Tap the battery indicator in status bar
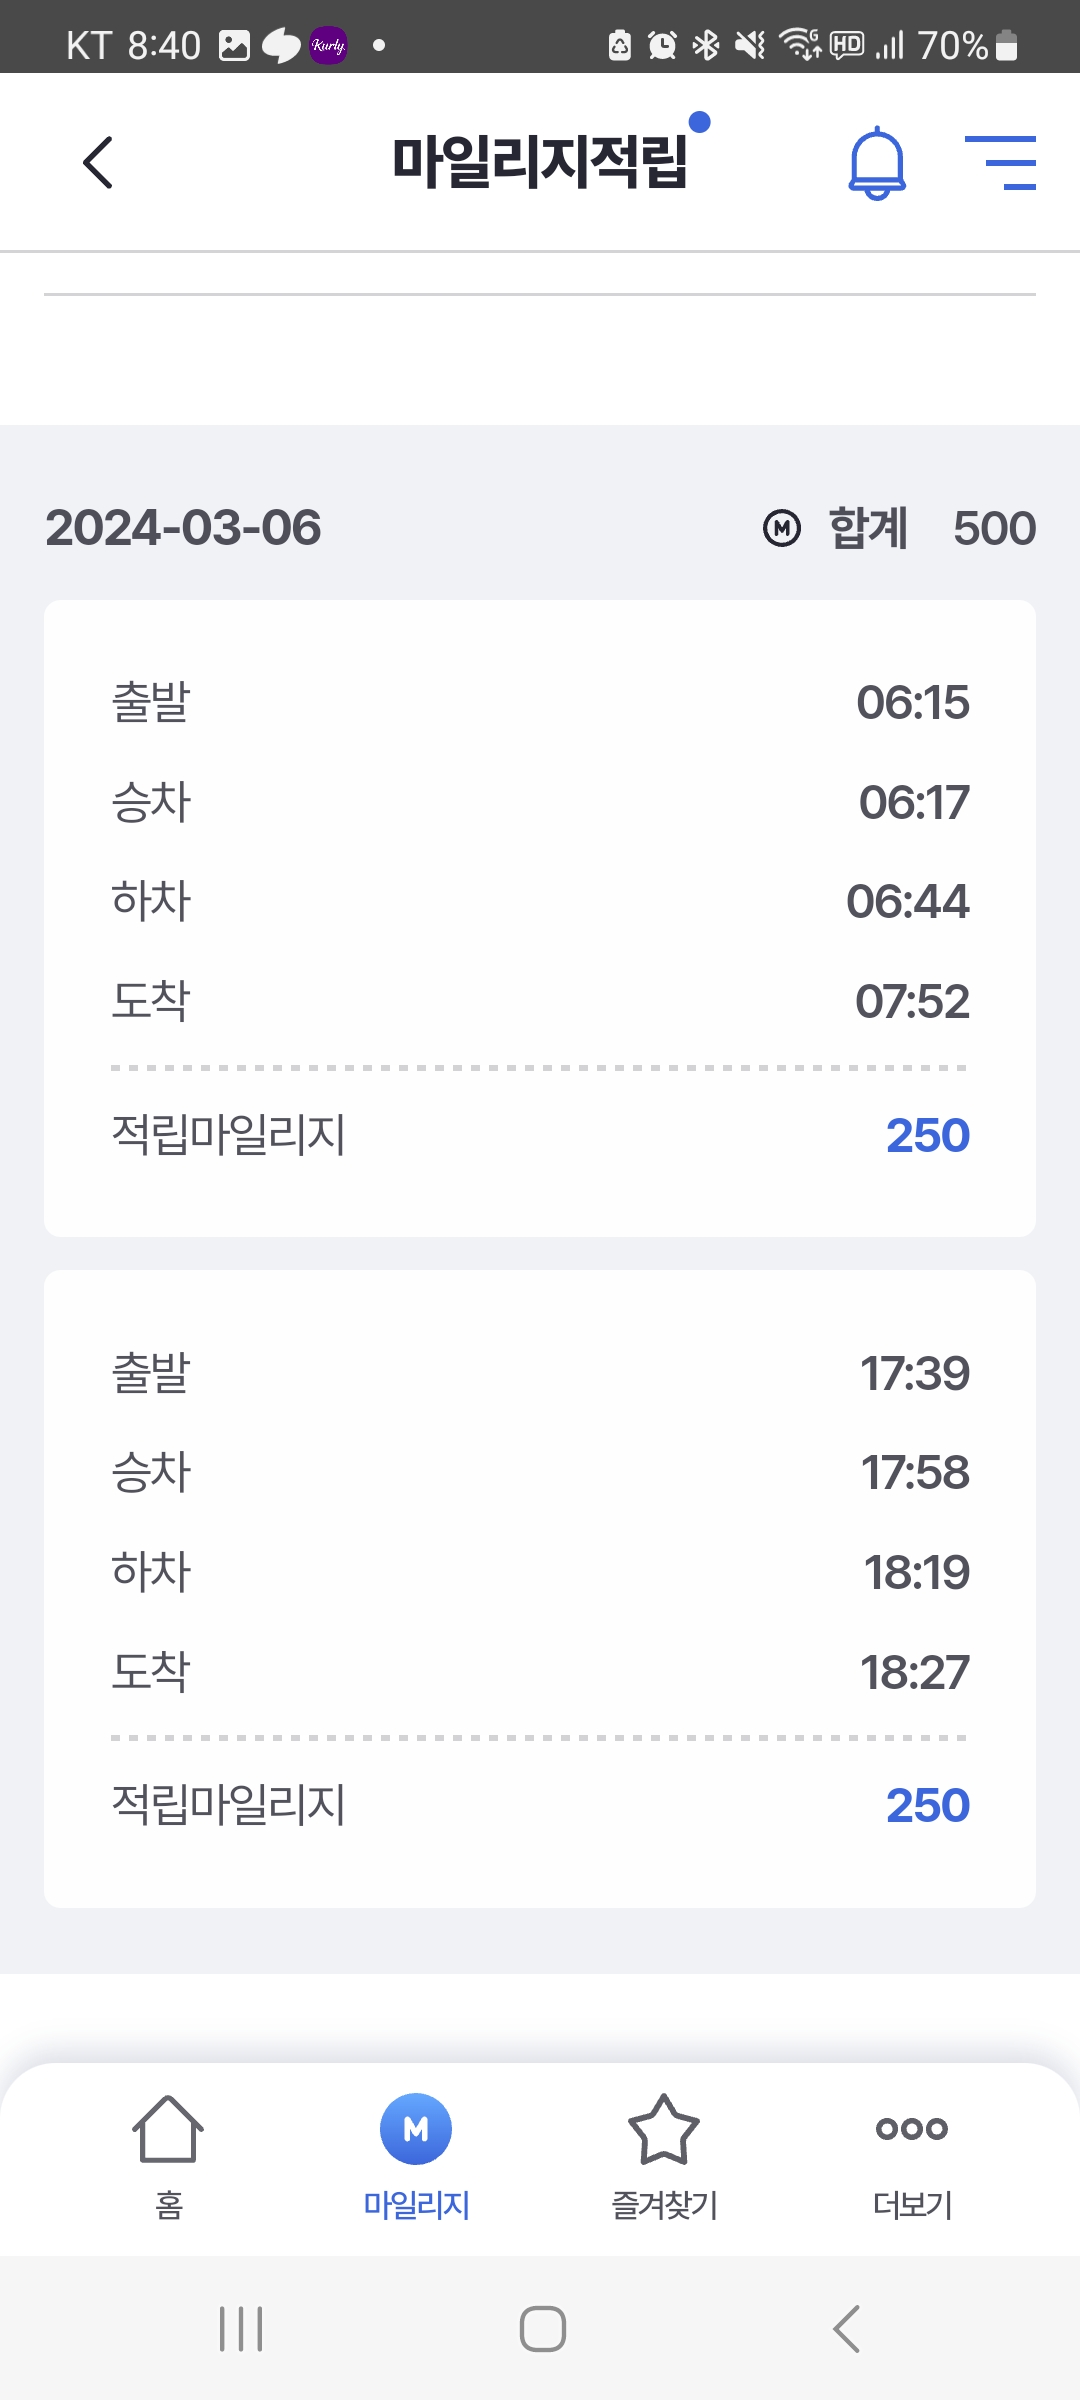The image size is (1080, 2400). 1007,45
